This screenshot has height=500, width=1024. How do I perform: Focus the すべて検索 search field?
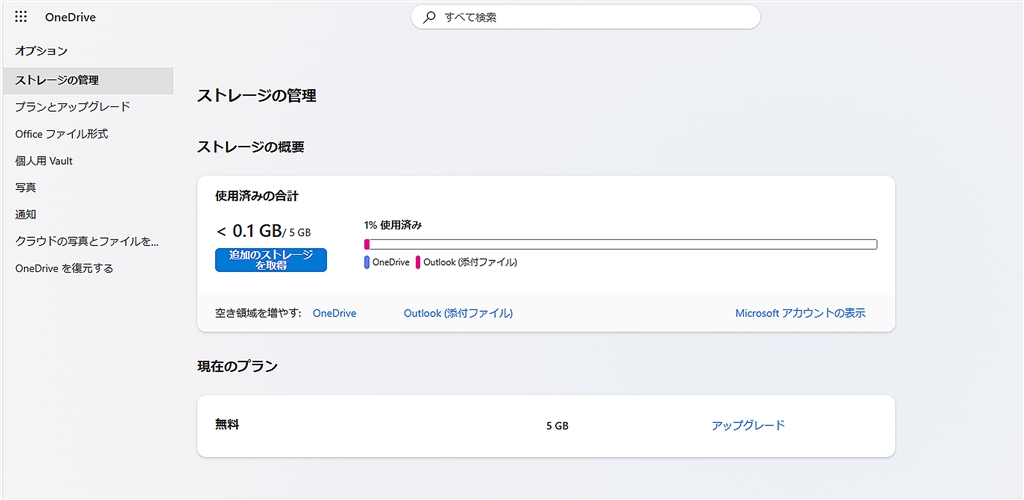pos(585,18)
